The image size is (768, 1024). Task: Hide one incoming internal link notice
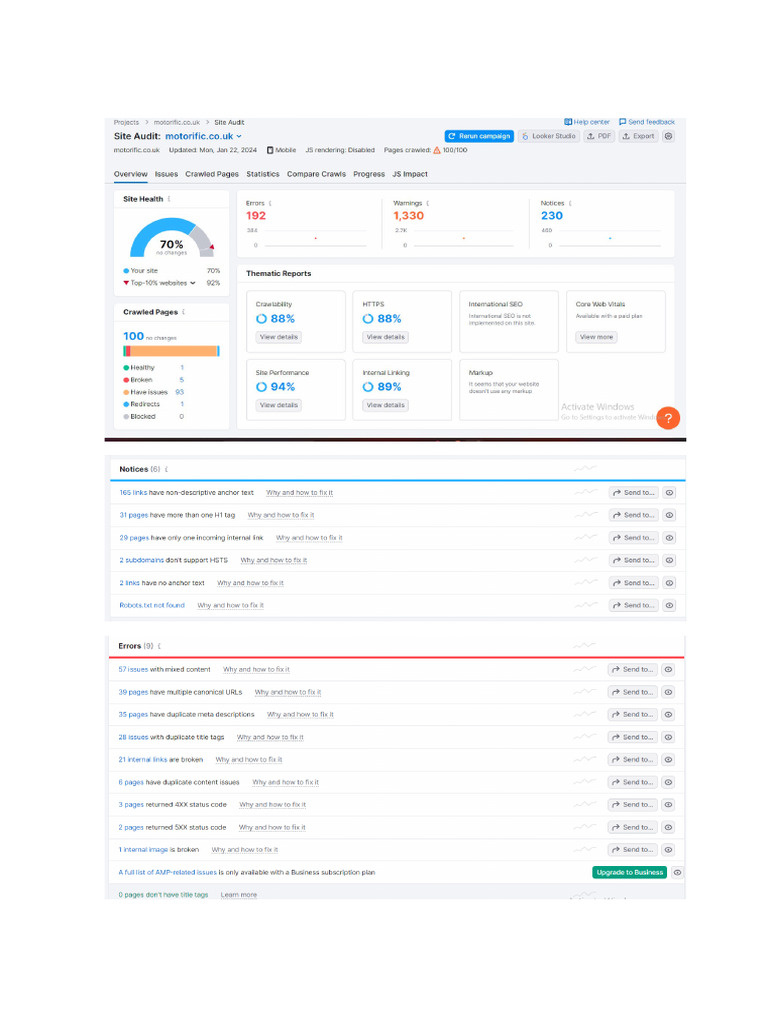point(669,538)
